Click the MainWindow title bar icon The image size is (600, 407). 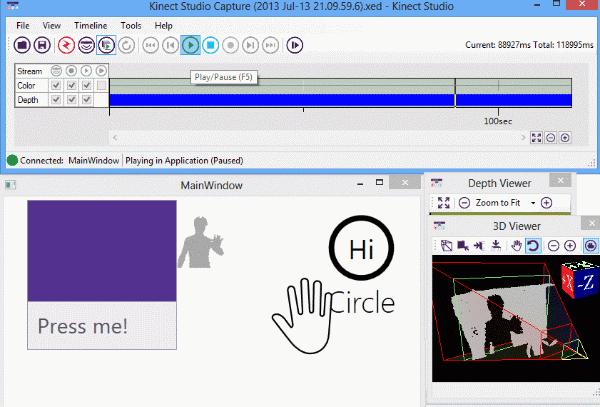(10, 185)
